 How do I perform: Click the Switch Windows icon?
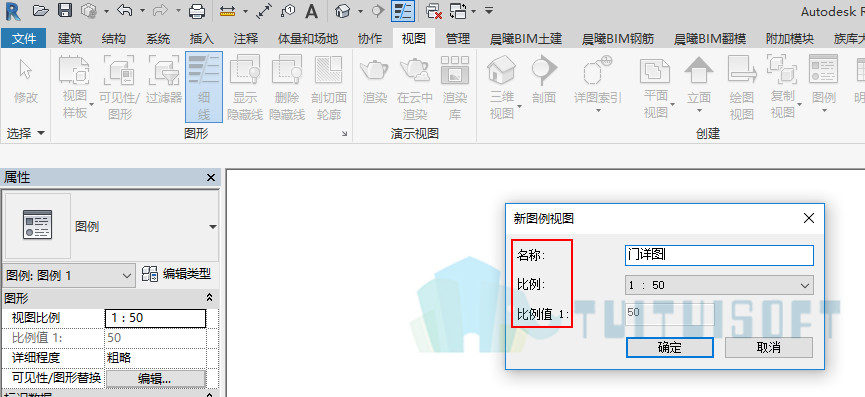(458, 11)
